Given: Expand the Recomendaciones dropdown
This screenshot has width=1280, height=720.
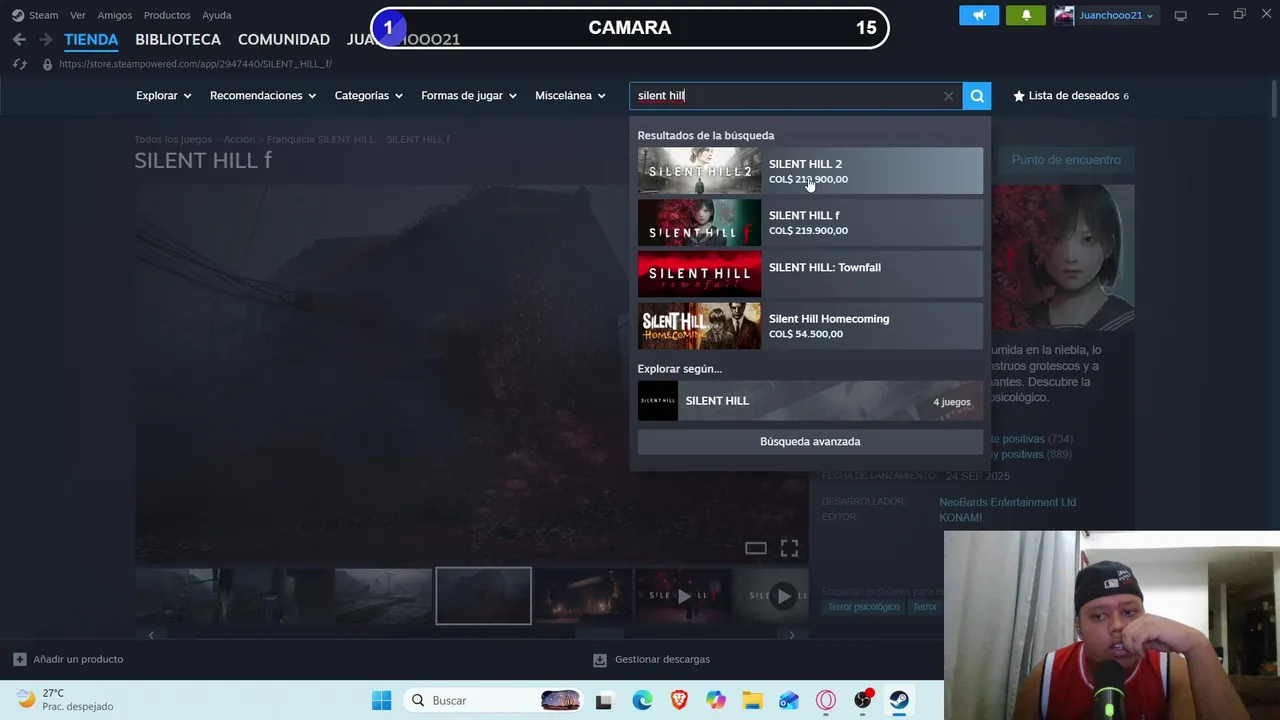Looking at the screenshot, I should 263,96.
